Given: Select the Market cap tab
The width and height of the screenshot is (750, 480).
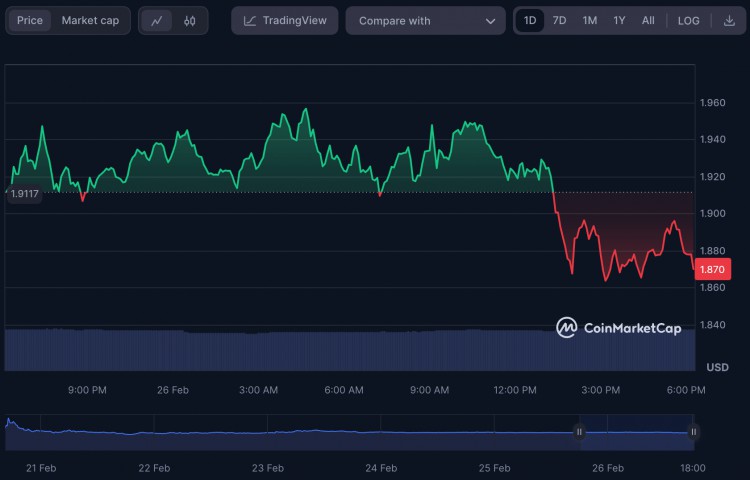Looking at the screenshot, I should [x=90, y=21].
